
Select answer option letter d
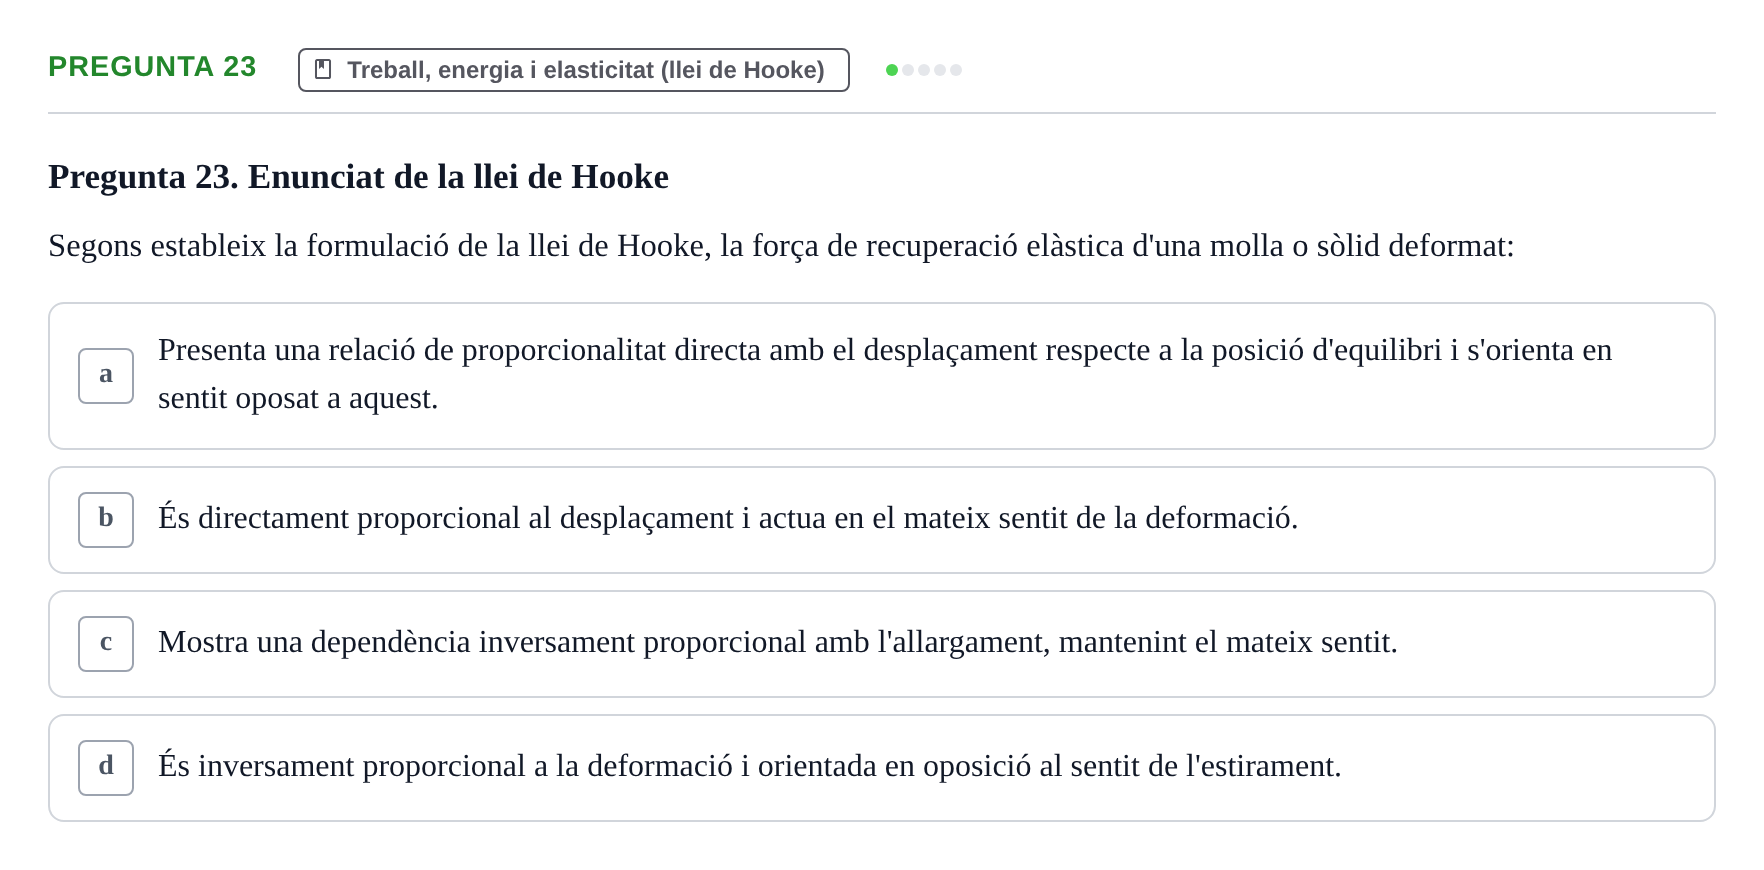[106, 768]
